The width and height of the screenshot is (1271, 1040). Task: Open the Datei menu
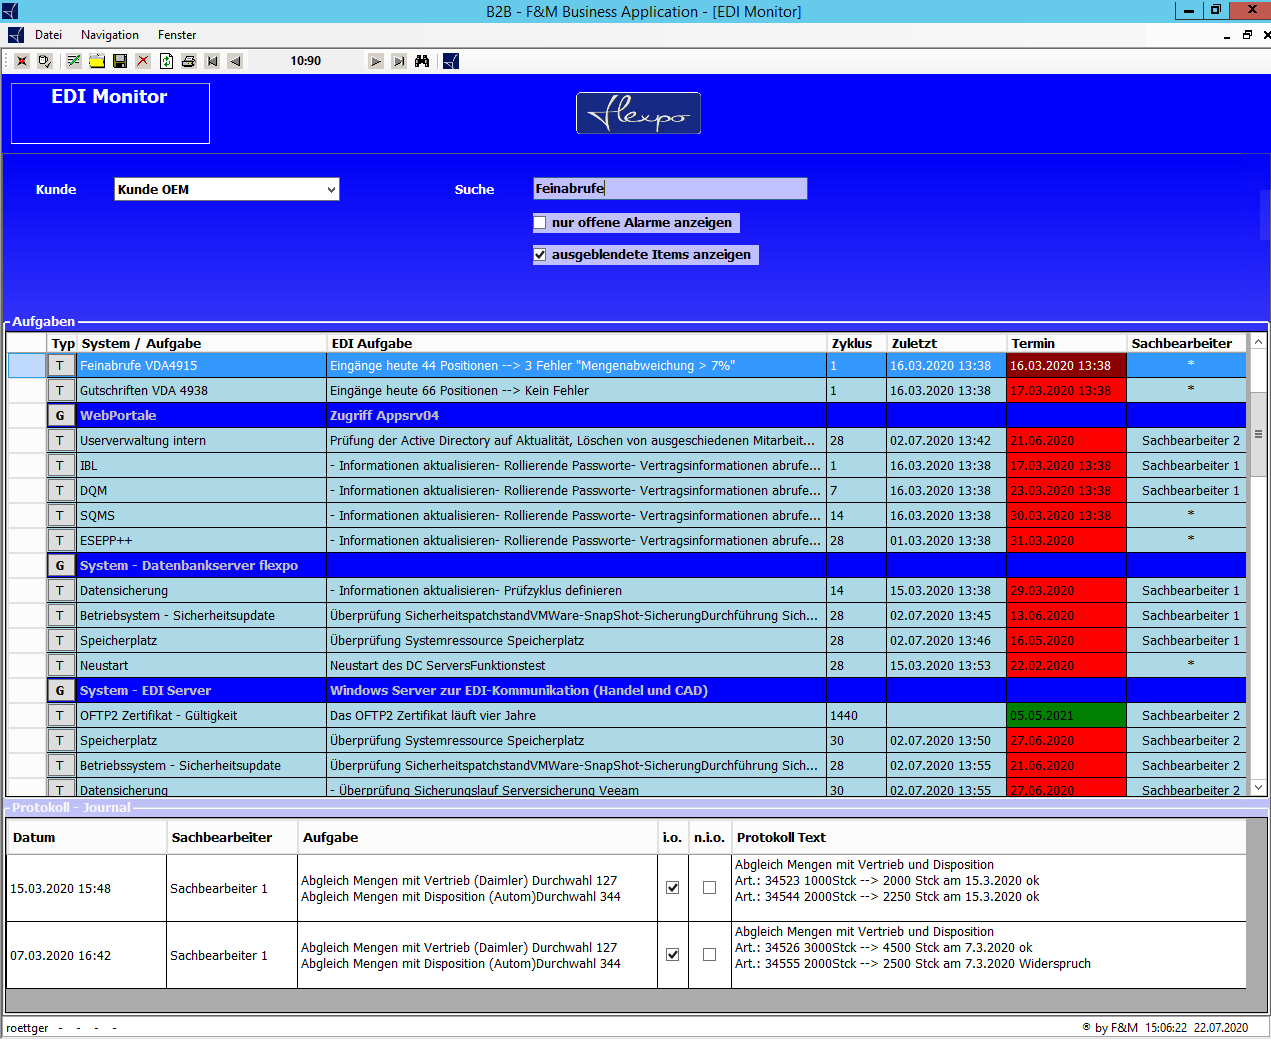click(x=48, y=35)
